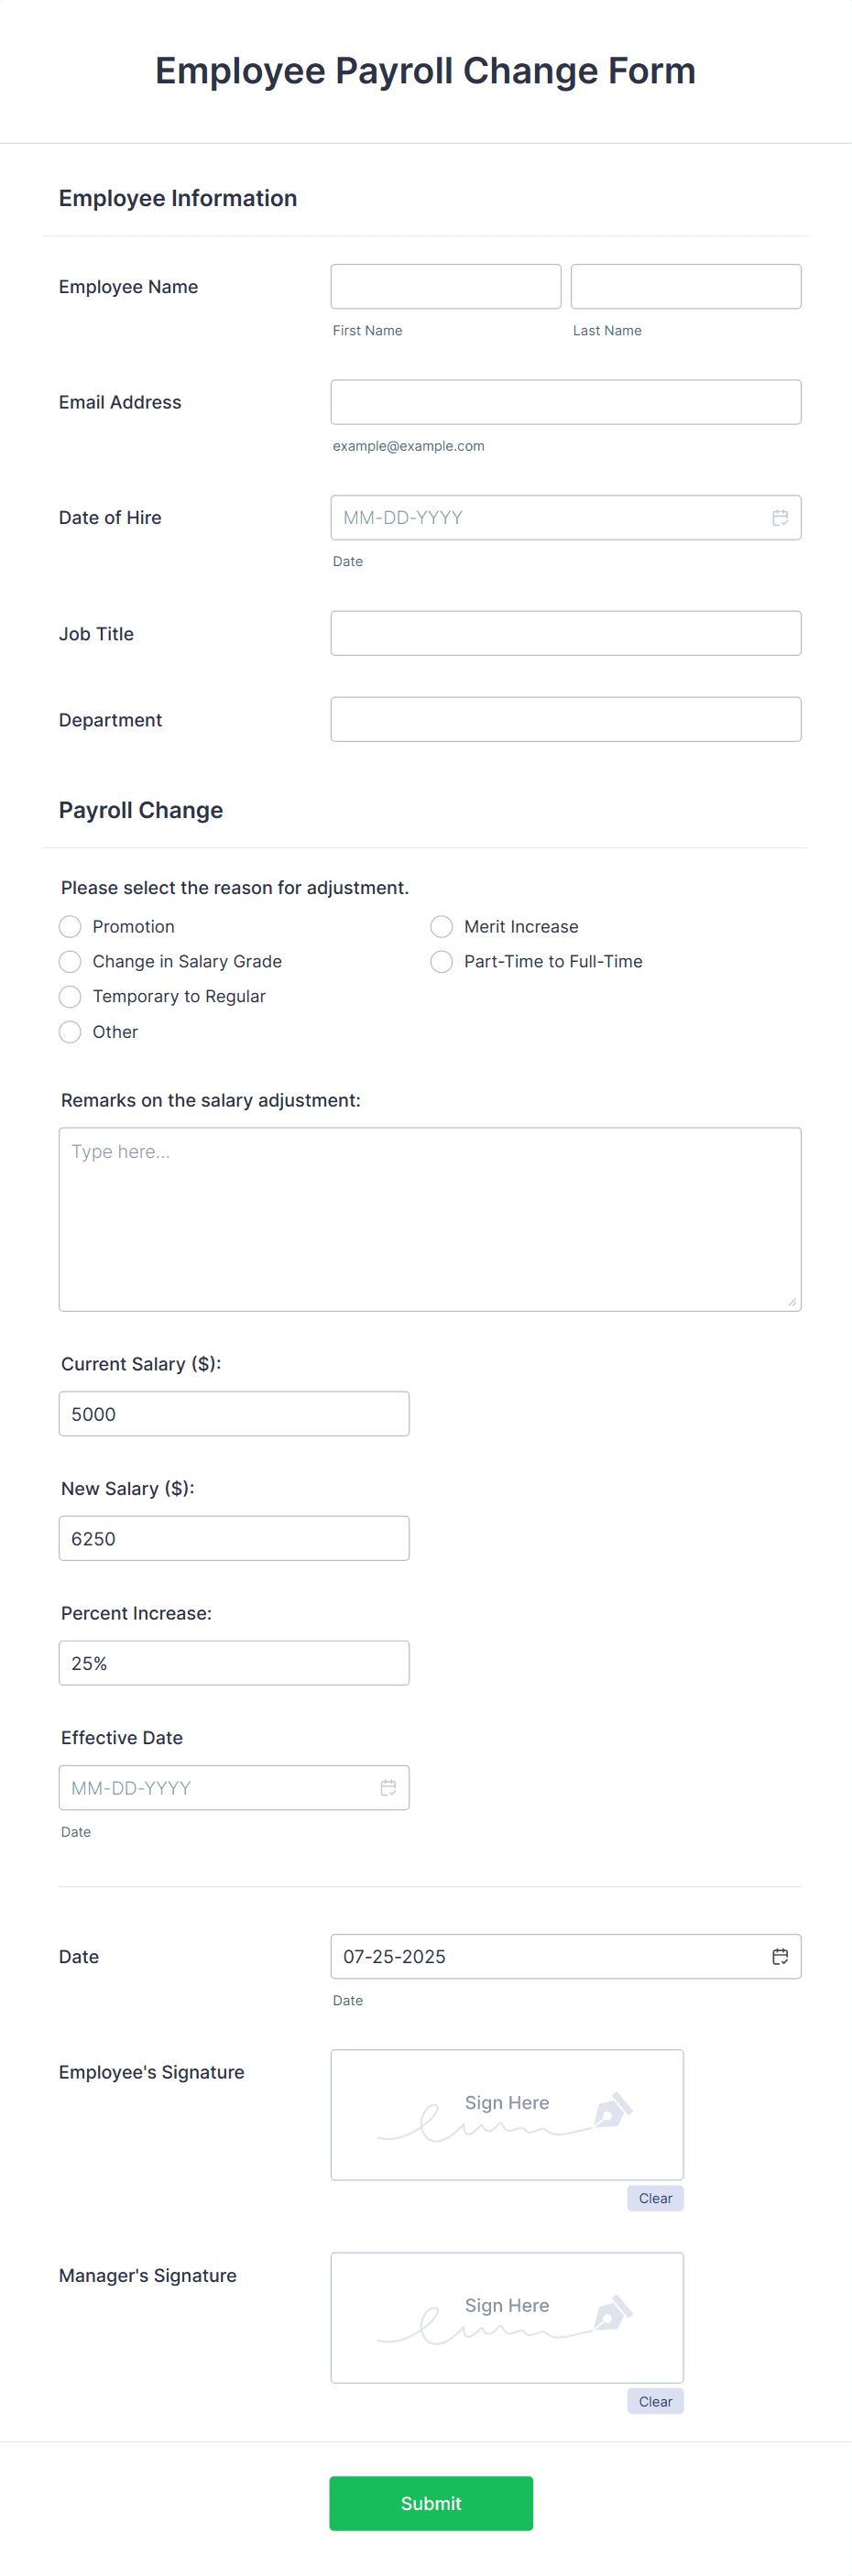The height and width of the screenshot is (2576, 852).
Task: Select the Promotion reason
Action: (x=69, y=926)
